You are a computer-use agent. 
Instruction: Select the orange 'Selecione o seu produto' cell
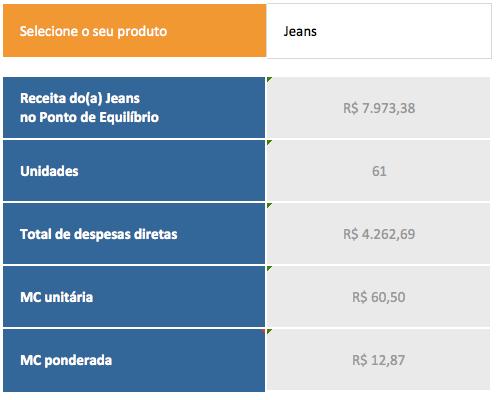(x=135, y=31)
